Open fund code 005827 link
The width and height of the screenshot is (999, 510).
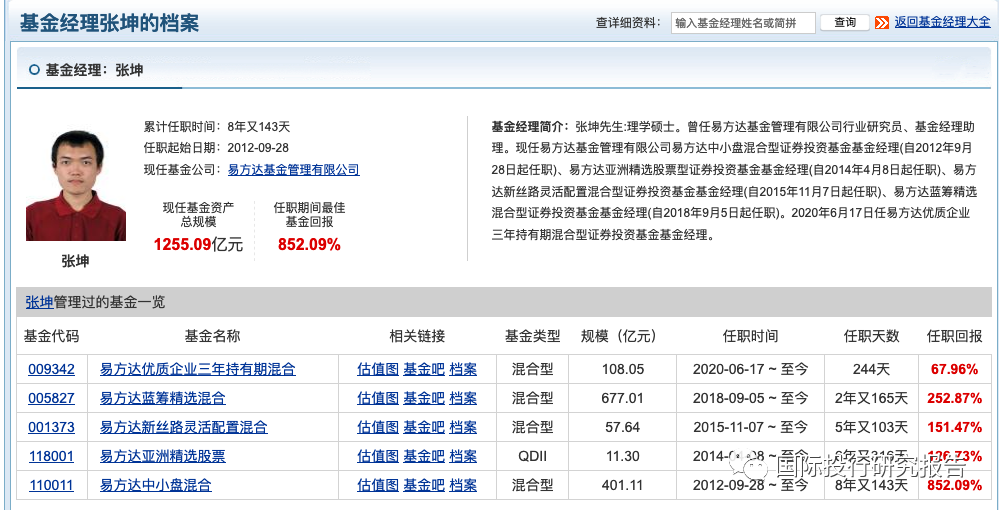(51, 398)
